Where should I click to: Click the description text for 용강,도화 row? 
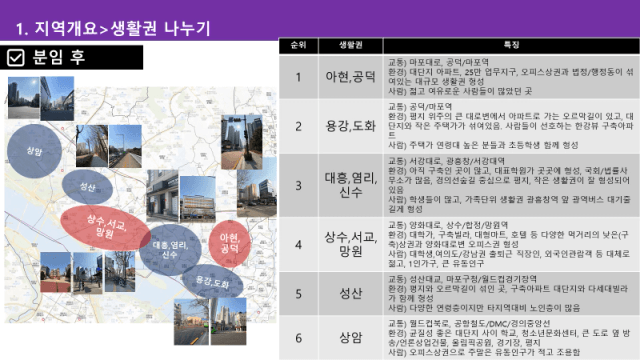click(511, 126)
